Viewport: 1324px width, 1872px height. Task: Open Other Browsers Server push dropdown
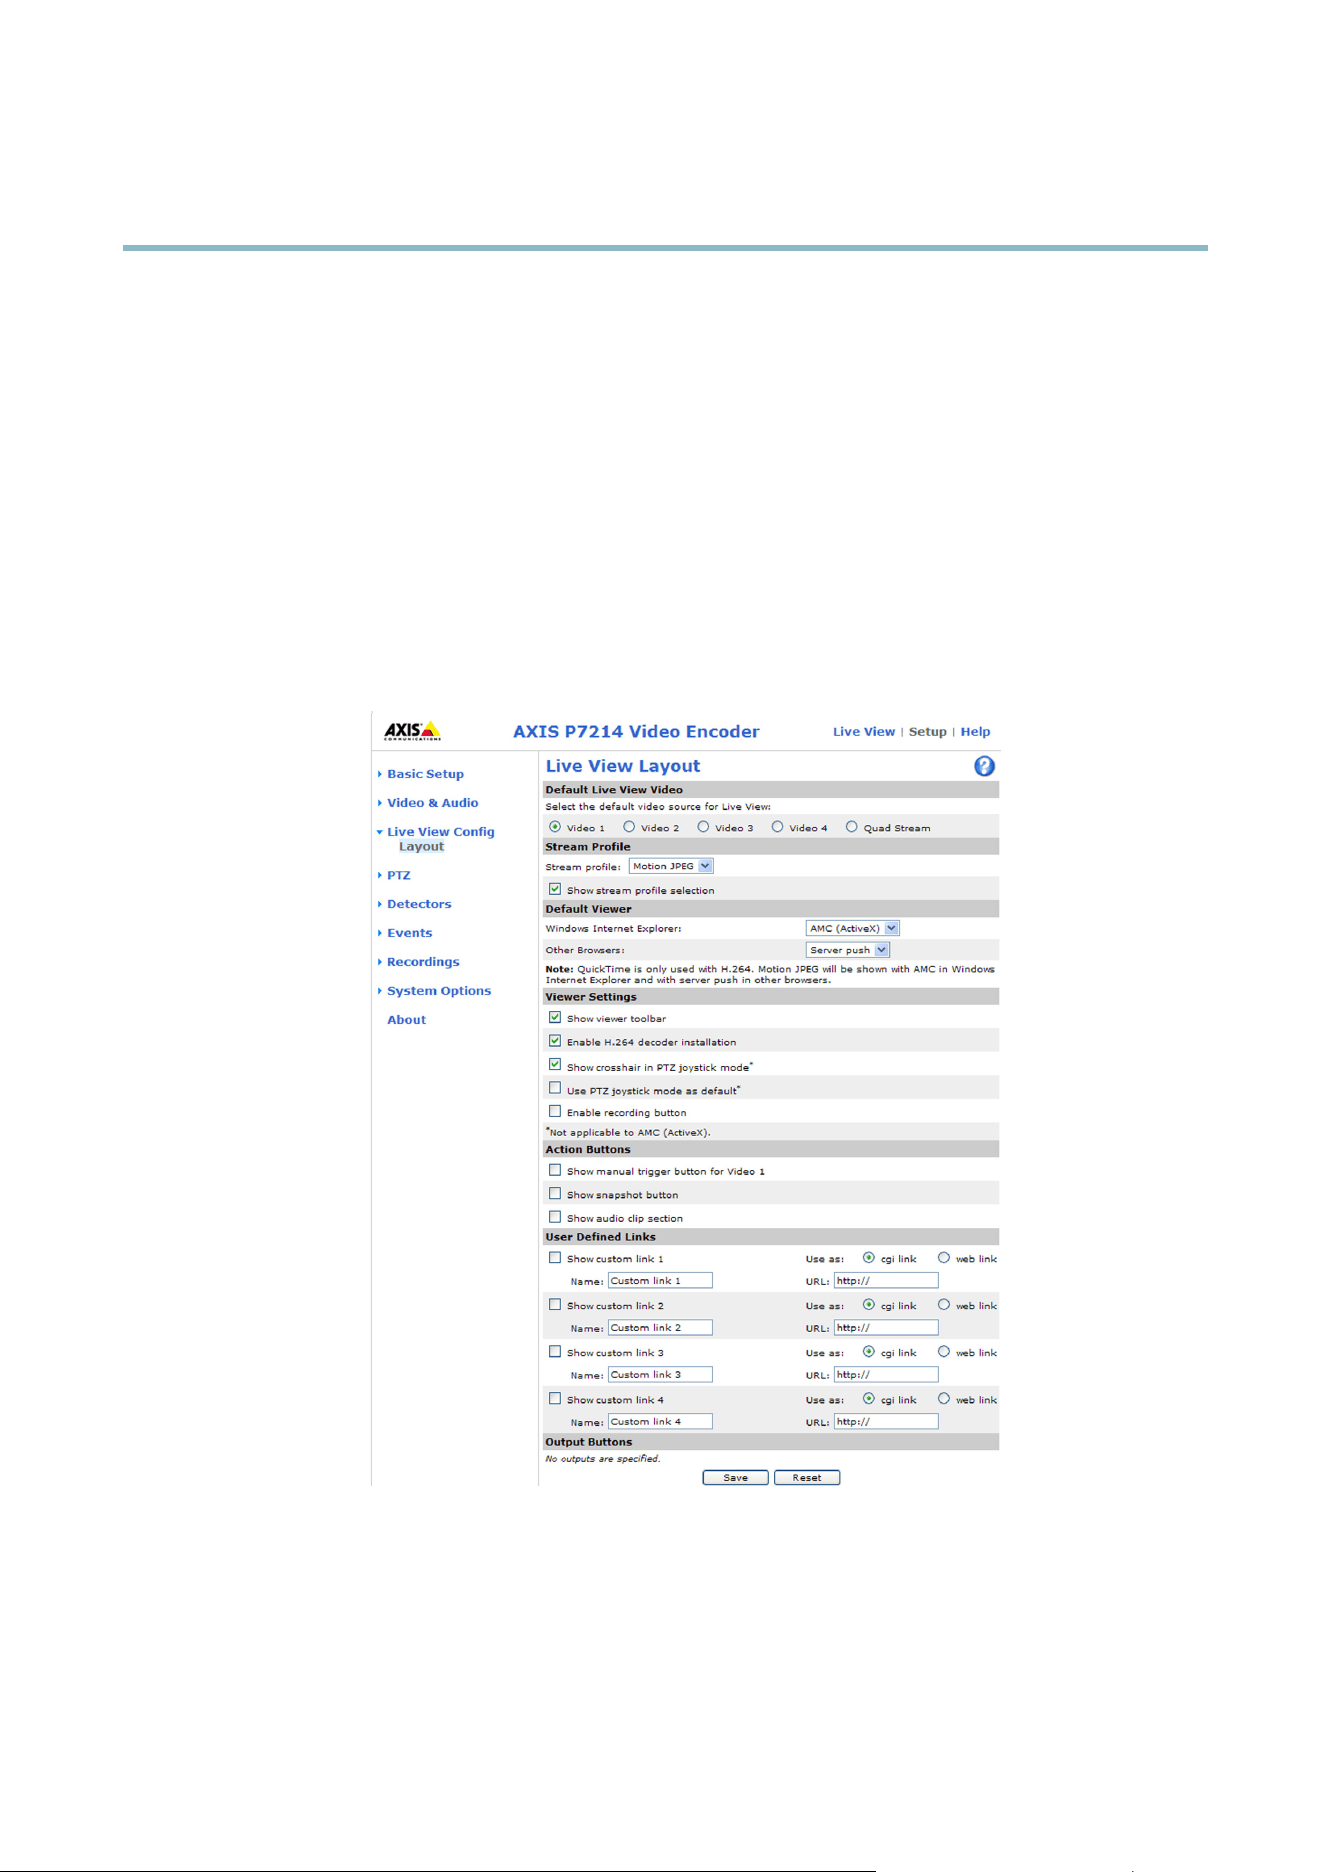pos(848,950)
